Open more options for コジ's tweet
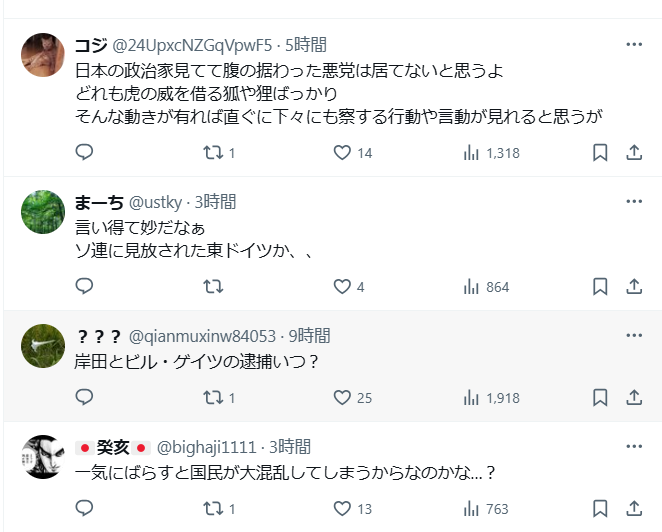Viewport: 662px width, 532px height. [634, 45]
